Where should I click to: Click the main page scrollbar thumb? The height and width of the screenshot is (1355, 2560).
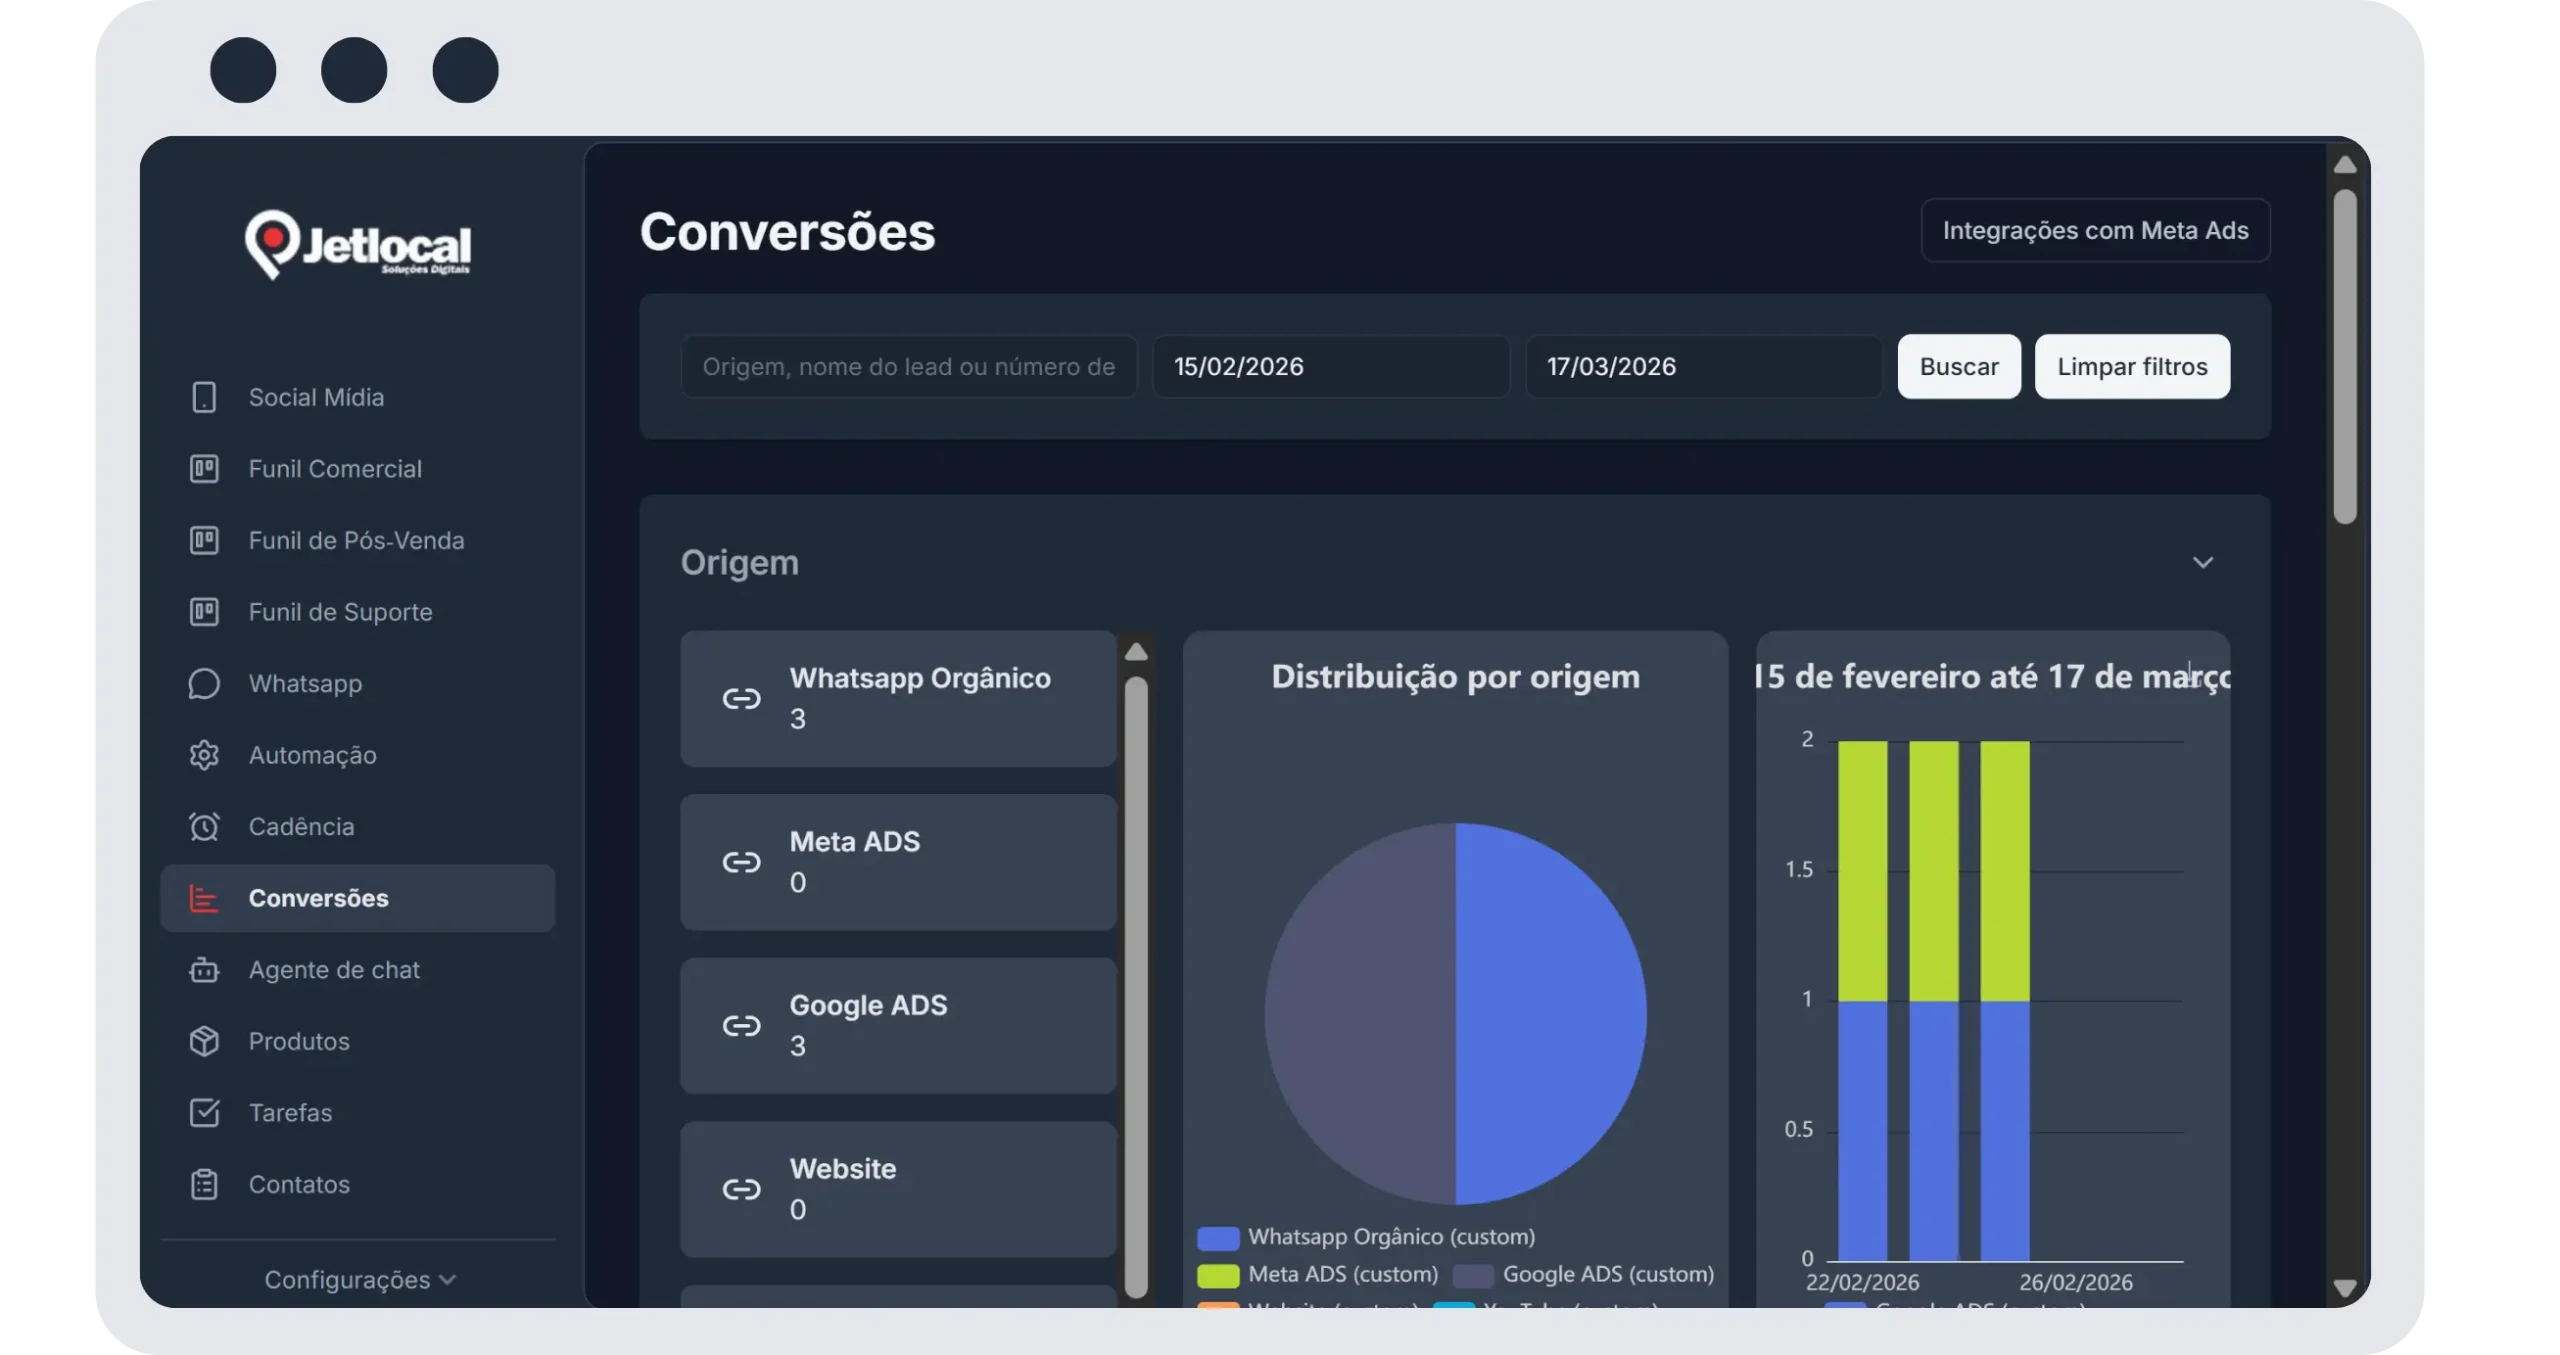tap(2344, 356)
